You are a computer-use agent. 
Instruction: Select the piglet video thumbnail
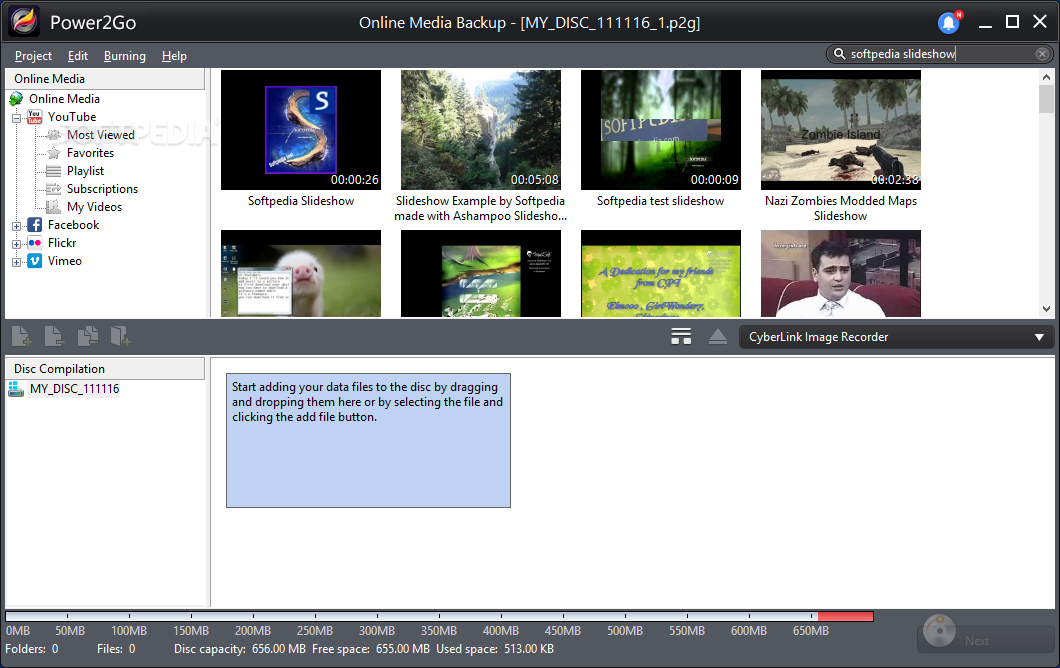301,273
